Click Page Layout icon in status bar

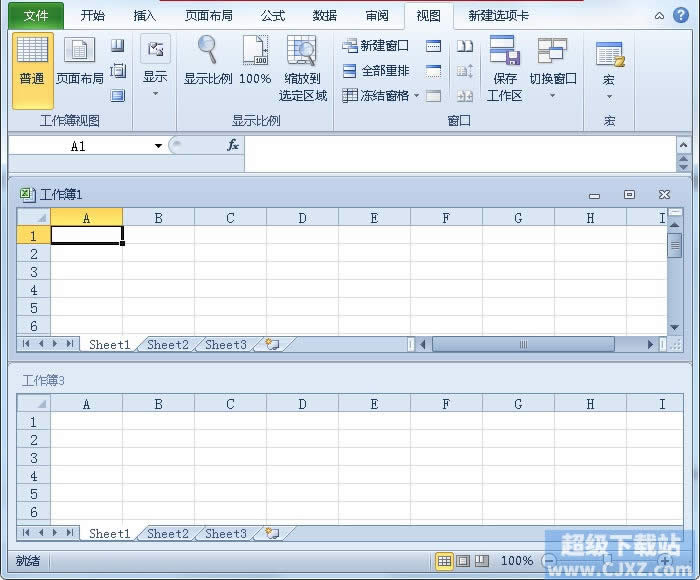463,561
